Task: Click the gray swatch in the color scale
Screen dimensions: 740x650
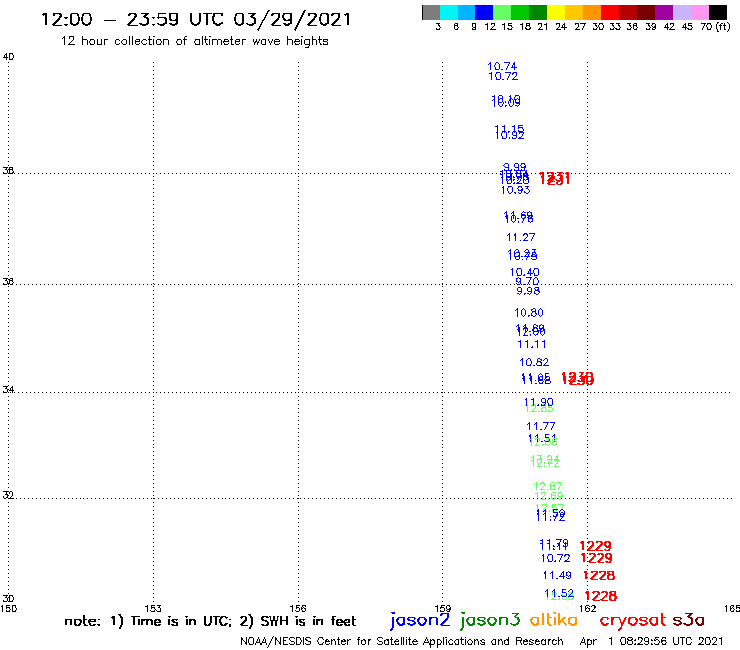Action: pyautogui.click(x=431, y=12)
